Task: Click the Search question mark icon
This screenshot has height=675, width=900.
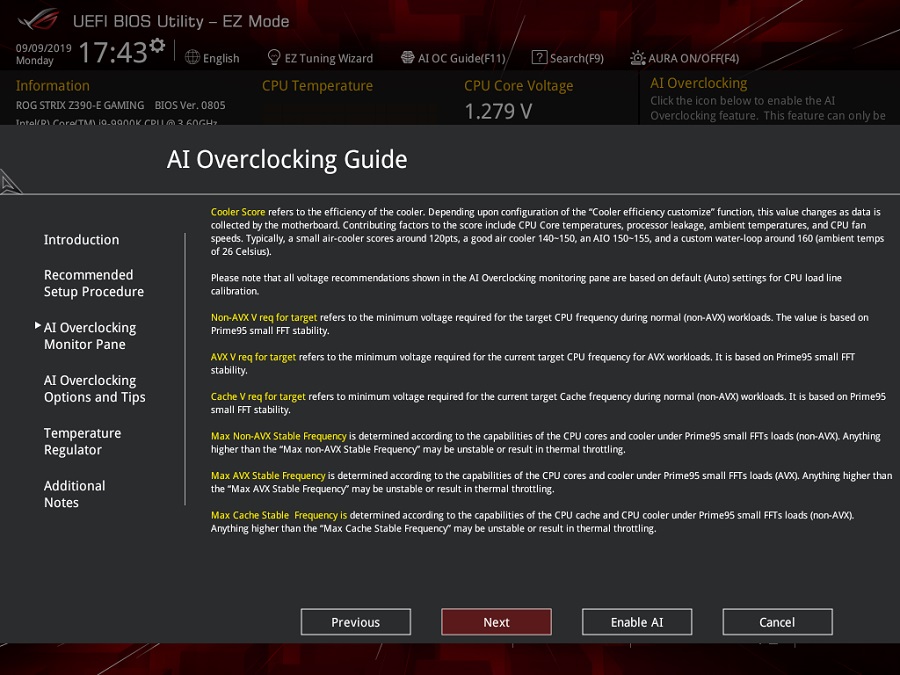Action: point(539,57)
